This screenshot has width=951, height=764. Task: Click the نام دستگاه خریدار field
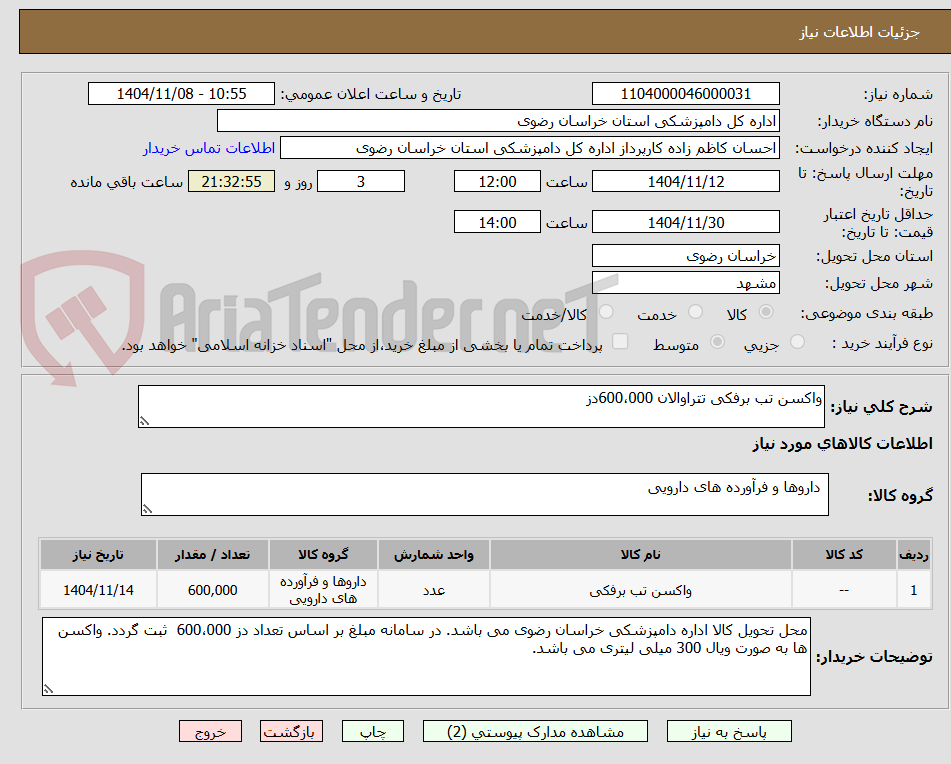click(498, 121)
